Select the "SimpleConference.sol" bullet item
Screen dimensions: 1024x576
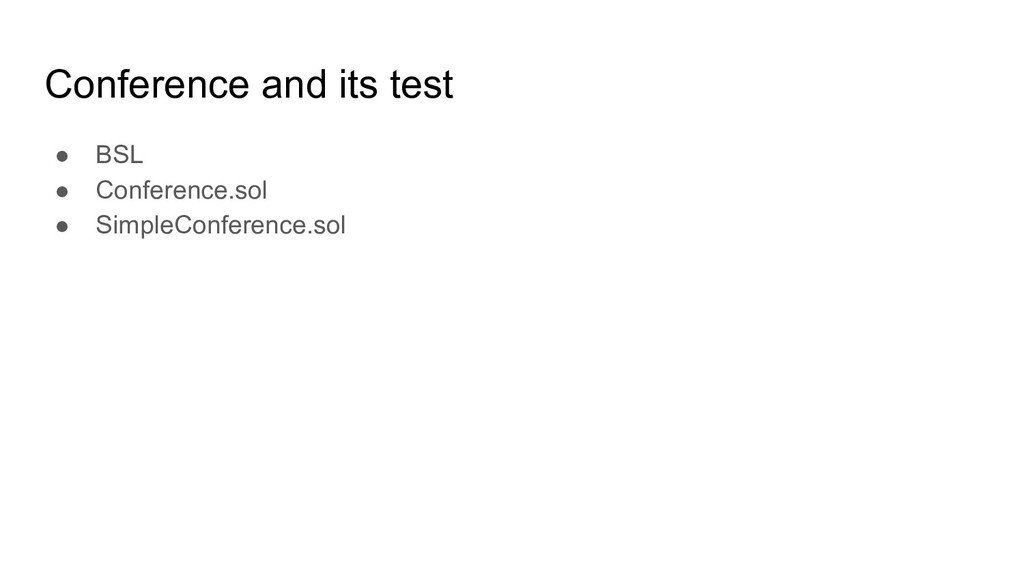pyautogui.click(x=220, y=225)
